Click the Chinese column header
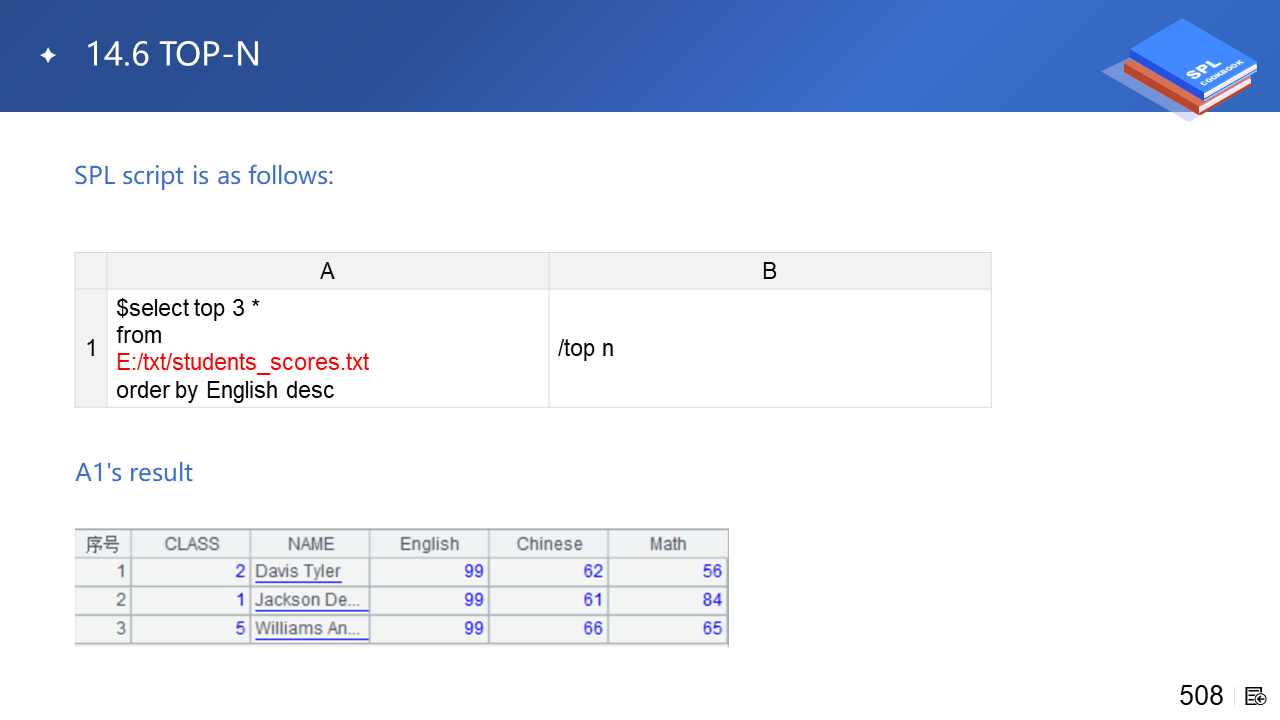This screenshot has width=1280, height=720. pos(549,544)
